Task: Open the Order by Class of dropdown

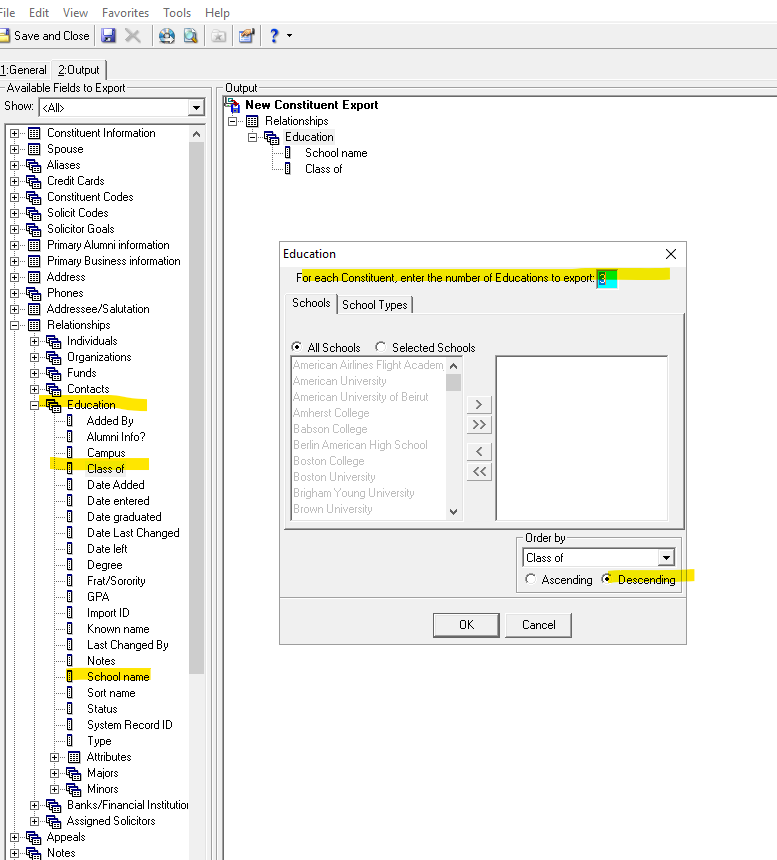Action: [666, 558]
